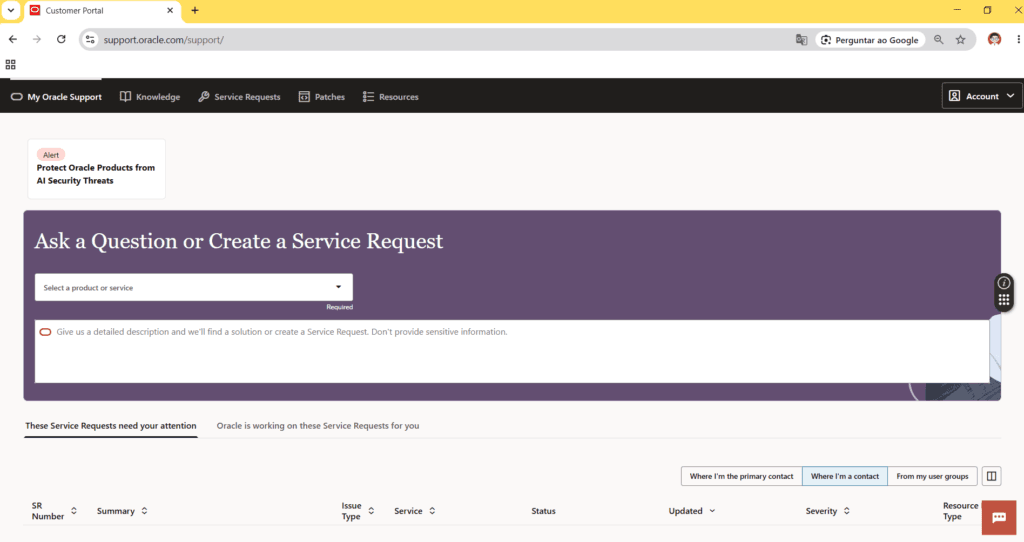
Task: View site information icon in address bar
Action: tap(90, 40)
